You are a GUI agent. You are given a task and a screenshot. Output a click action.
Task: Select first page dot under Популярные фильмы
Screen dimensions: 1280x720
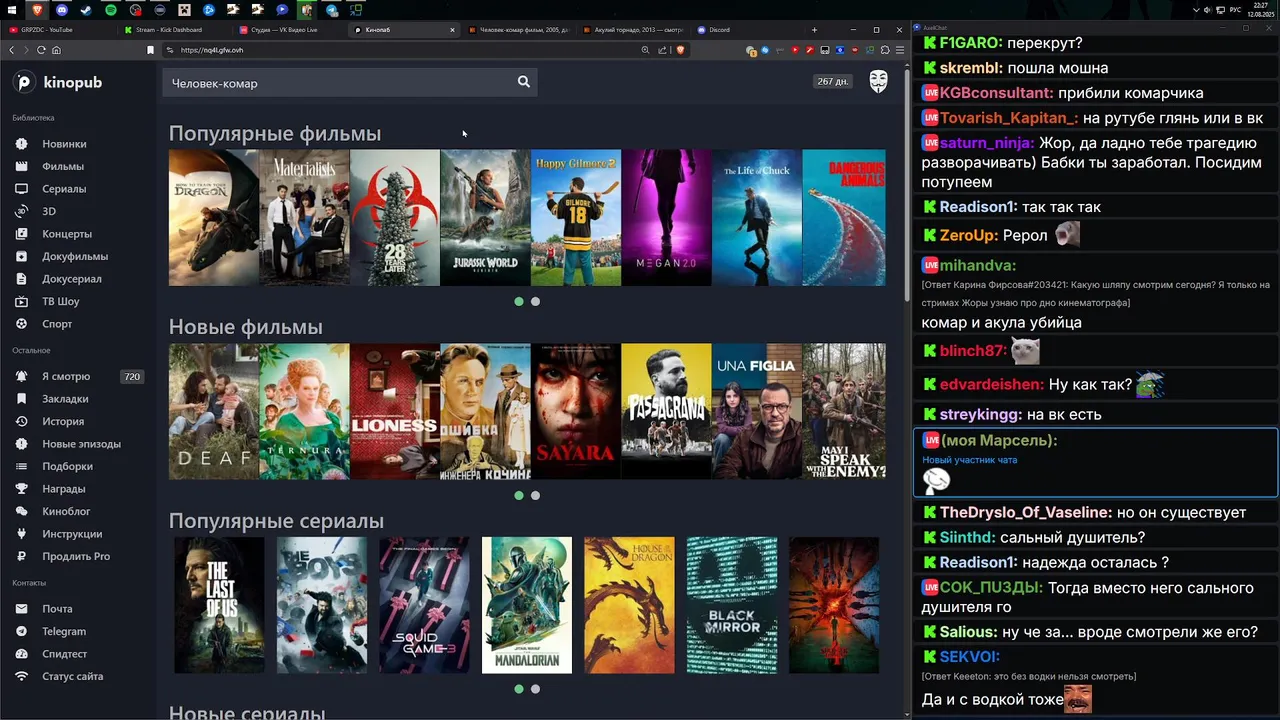[x=518, y=301]
